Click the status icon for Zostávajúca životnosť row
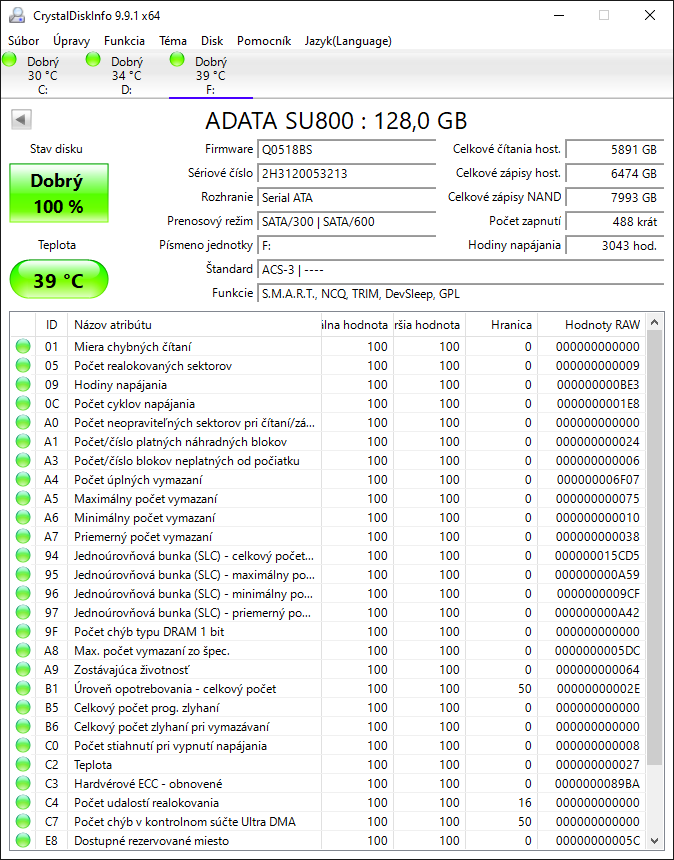Viewport: 674px width, 860px height. pyautogui.click(x=23, y=670)
